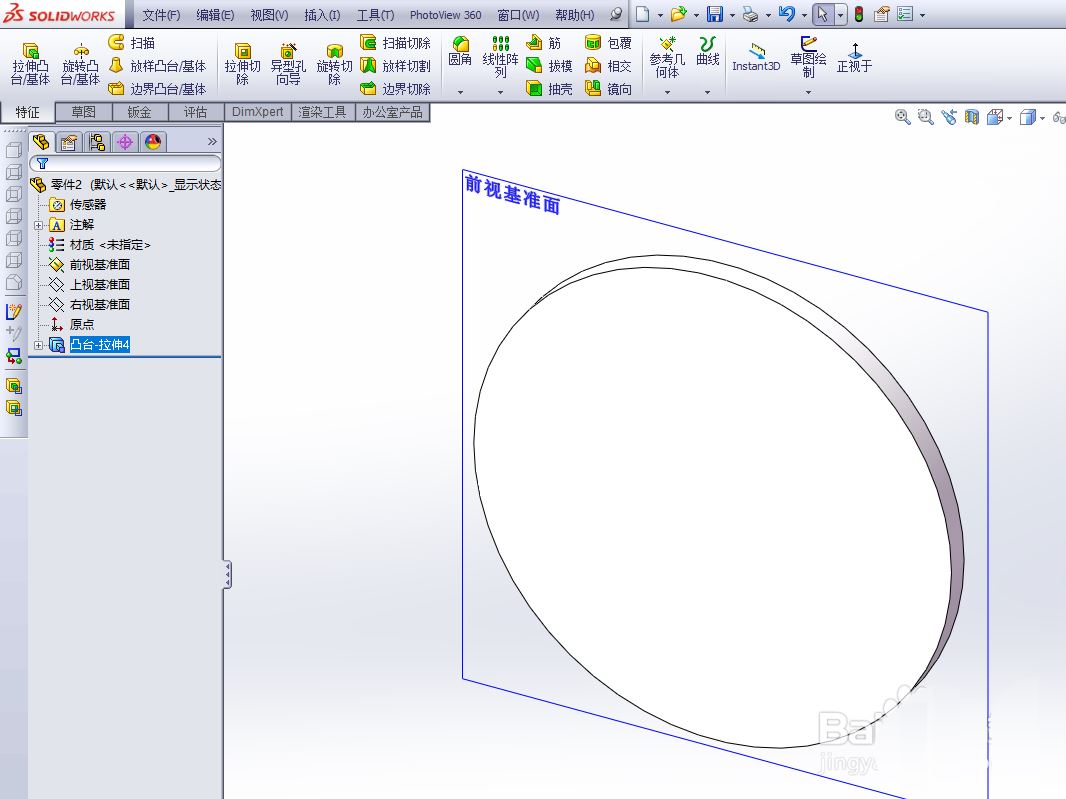Open the 帮助(H) menu

pyautogui.click(x=574, y=15)
